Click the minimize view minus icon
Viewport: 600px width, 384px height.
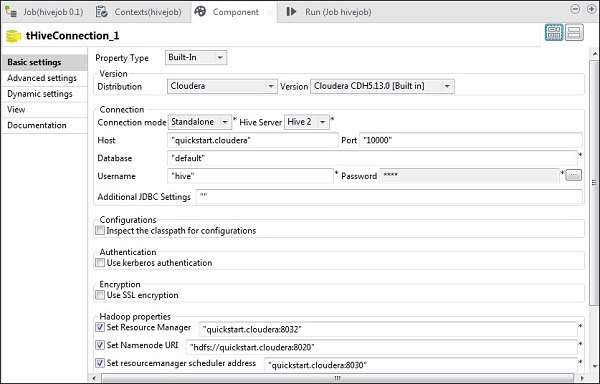[x=575, y=9]
